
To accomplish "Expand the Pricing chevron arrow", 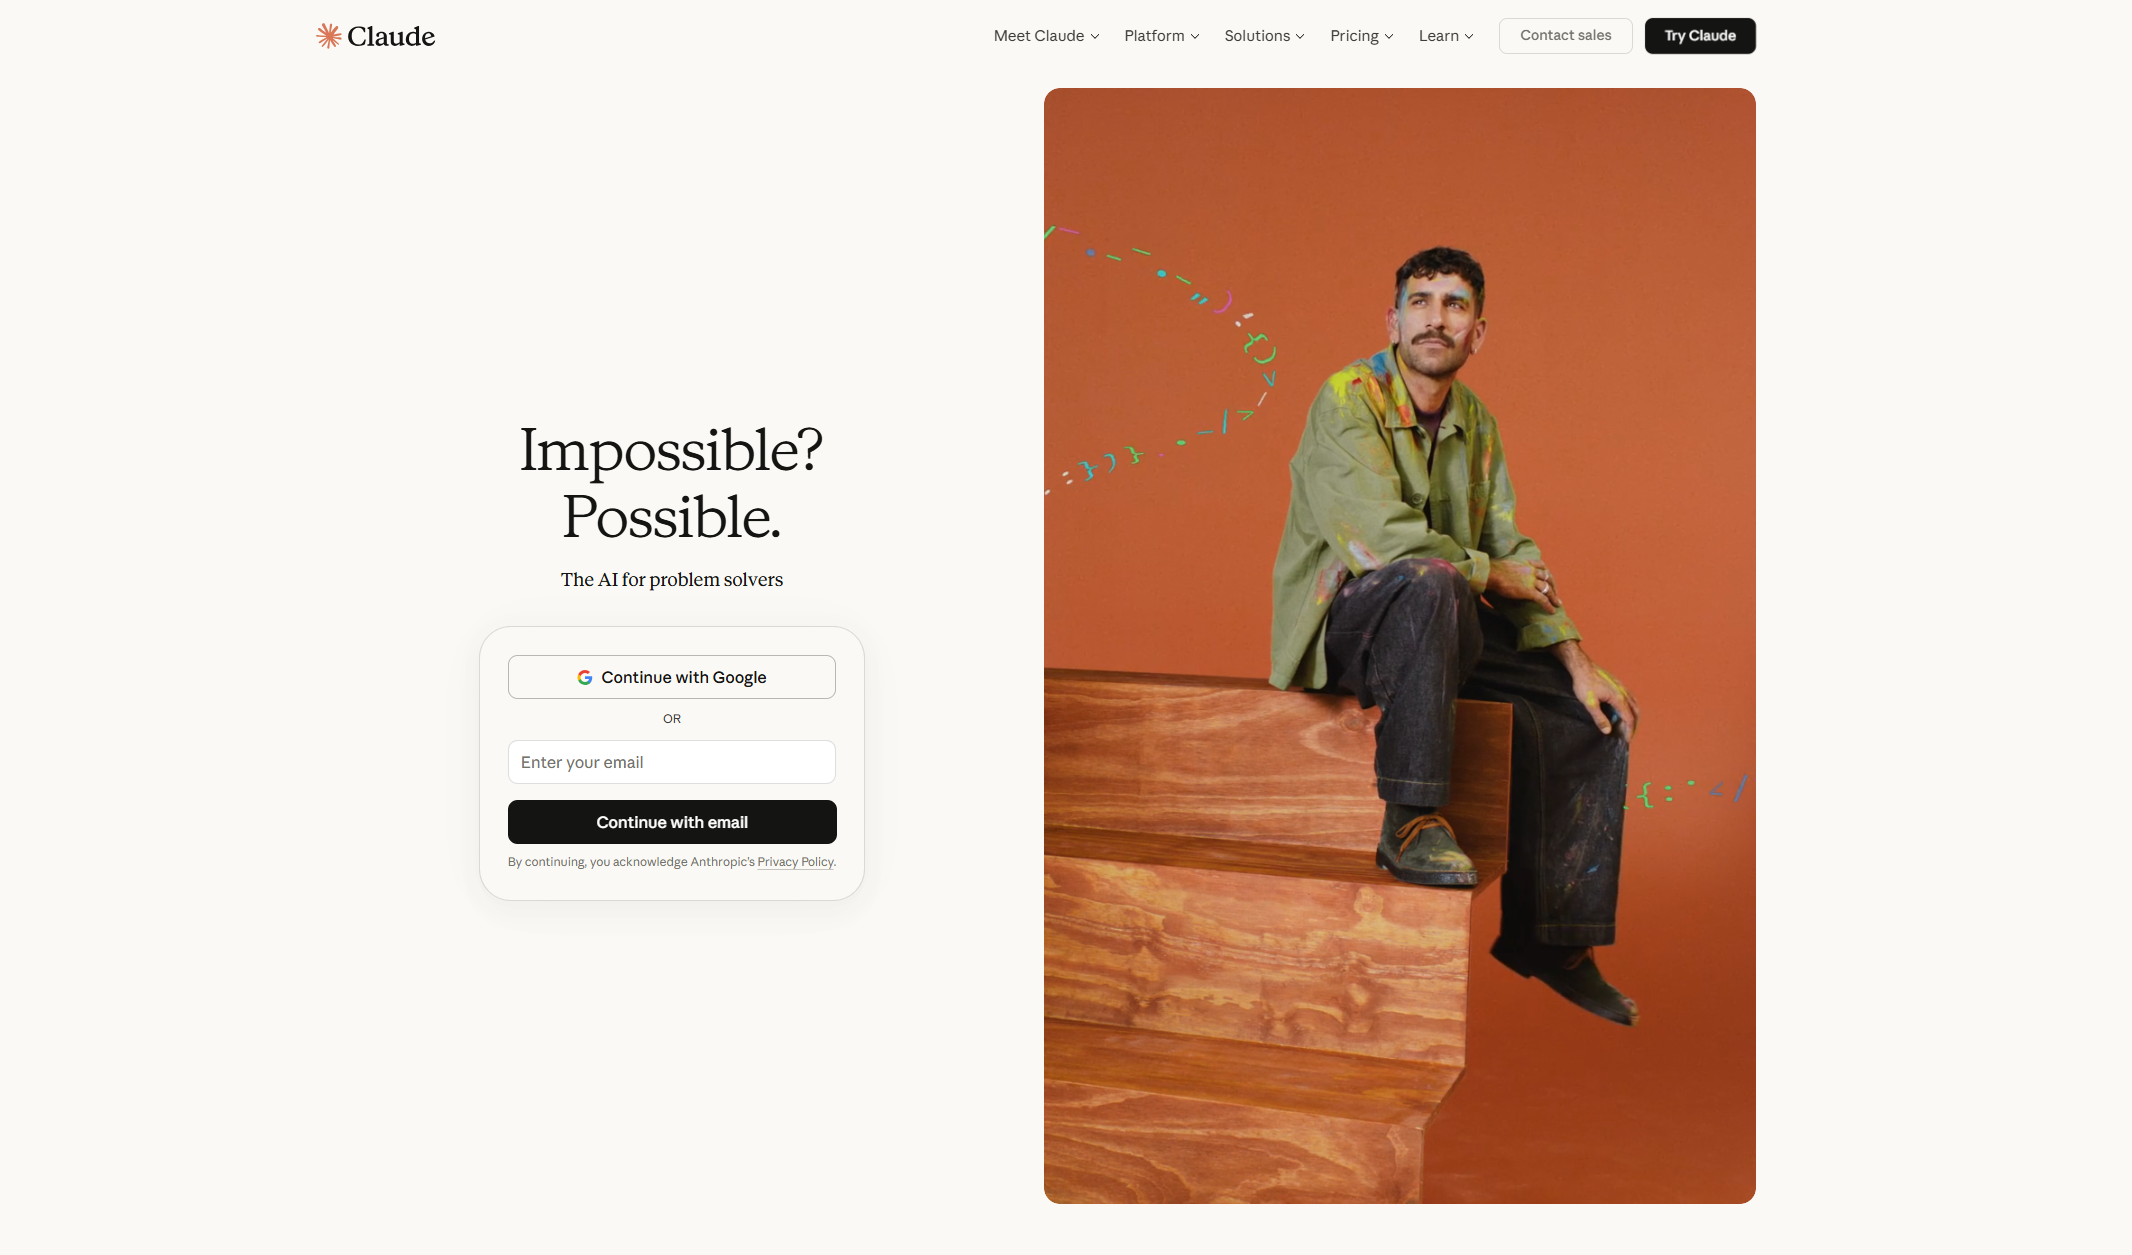I will 1389,37.
